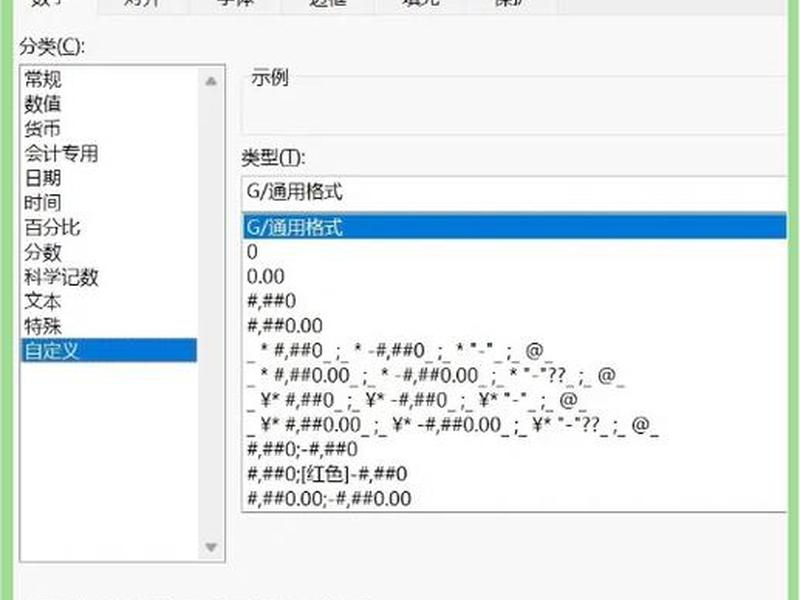Viewport: 800px width, 600px height.
Task: Choose the #,##0.00;-#,##0.00 format
Action: tap(515, 498)
